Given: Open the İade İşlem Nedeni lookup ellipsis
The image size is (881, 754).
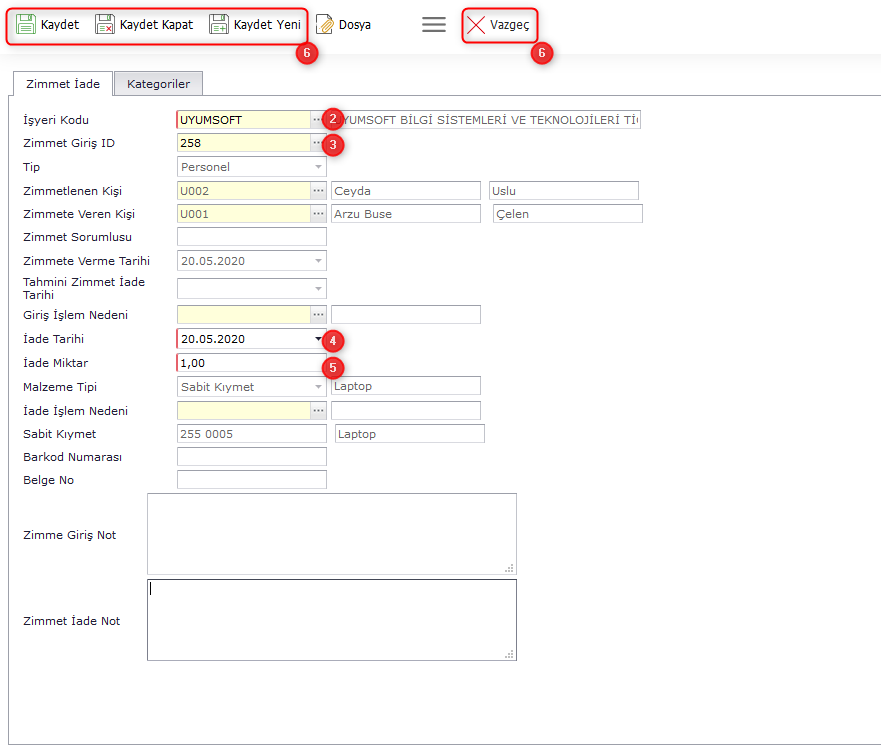Looking at the screenshot, I should point(318,410).
